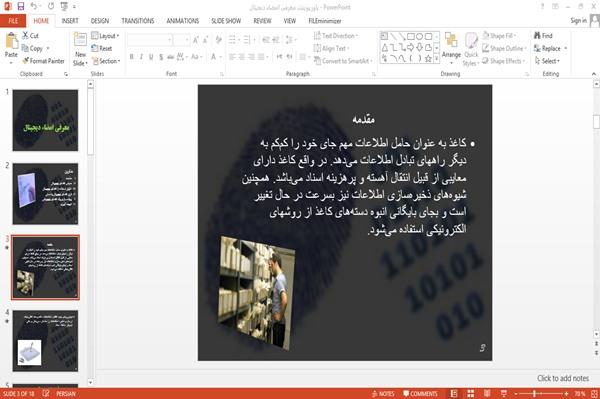Switch to the INSERT tab
600x399 pixels.
70,21
